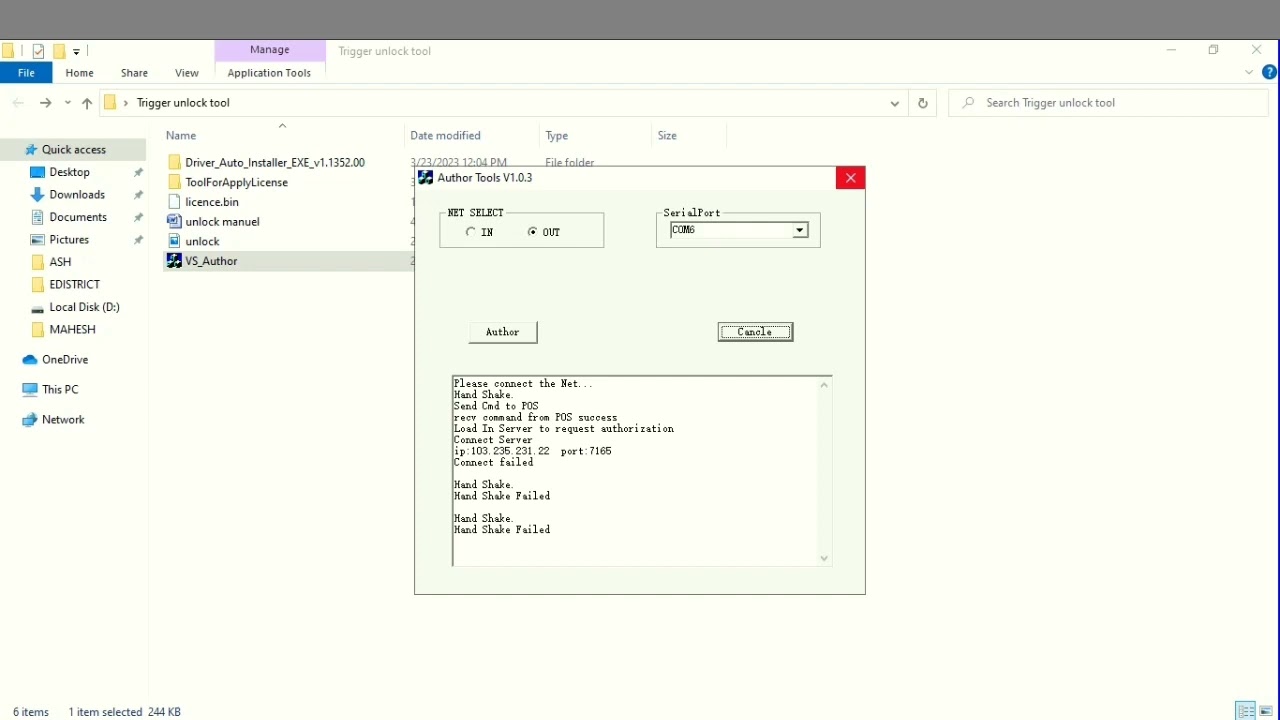Image resolution: width=1280 pixels, height=720 pixels.
Task: Open the Home ribbon tab
Action: click(79, 73)
